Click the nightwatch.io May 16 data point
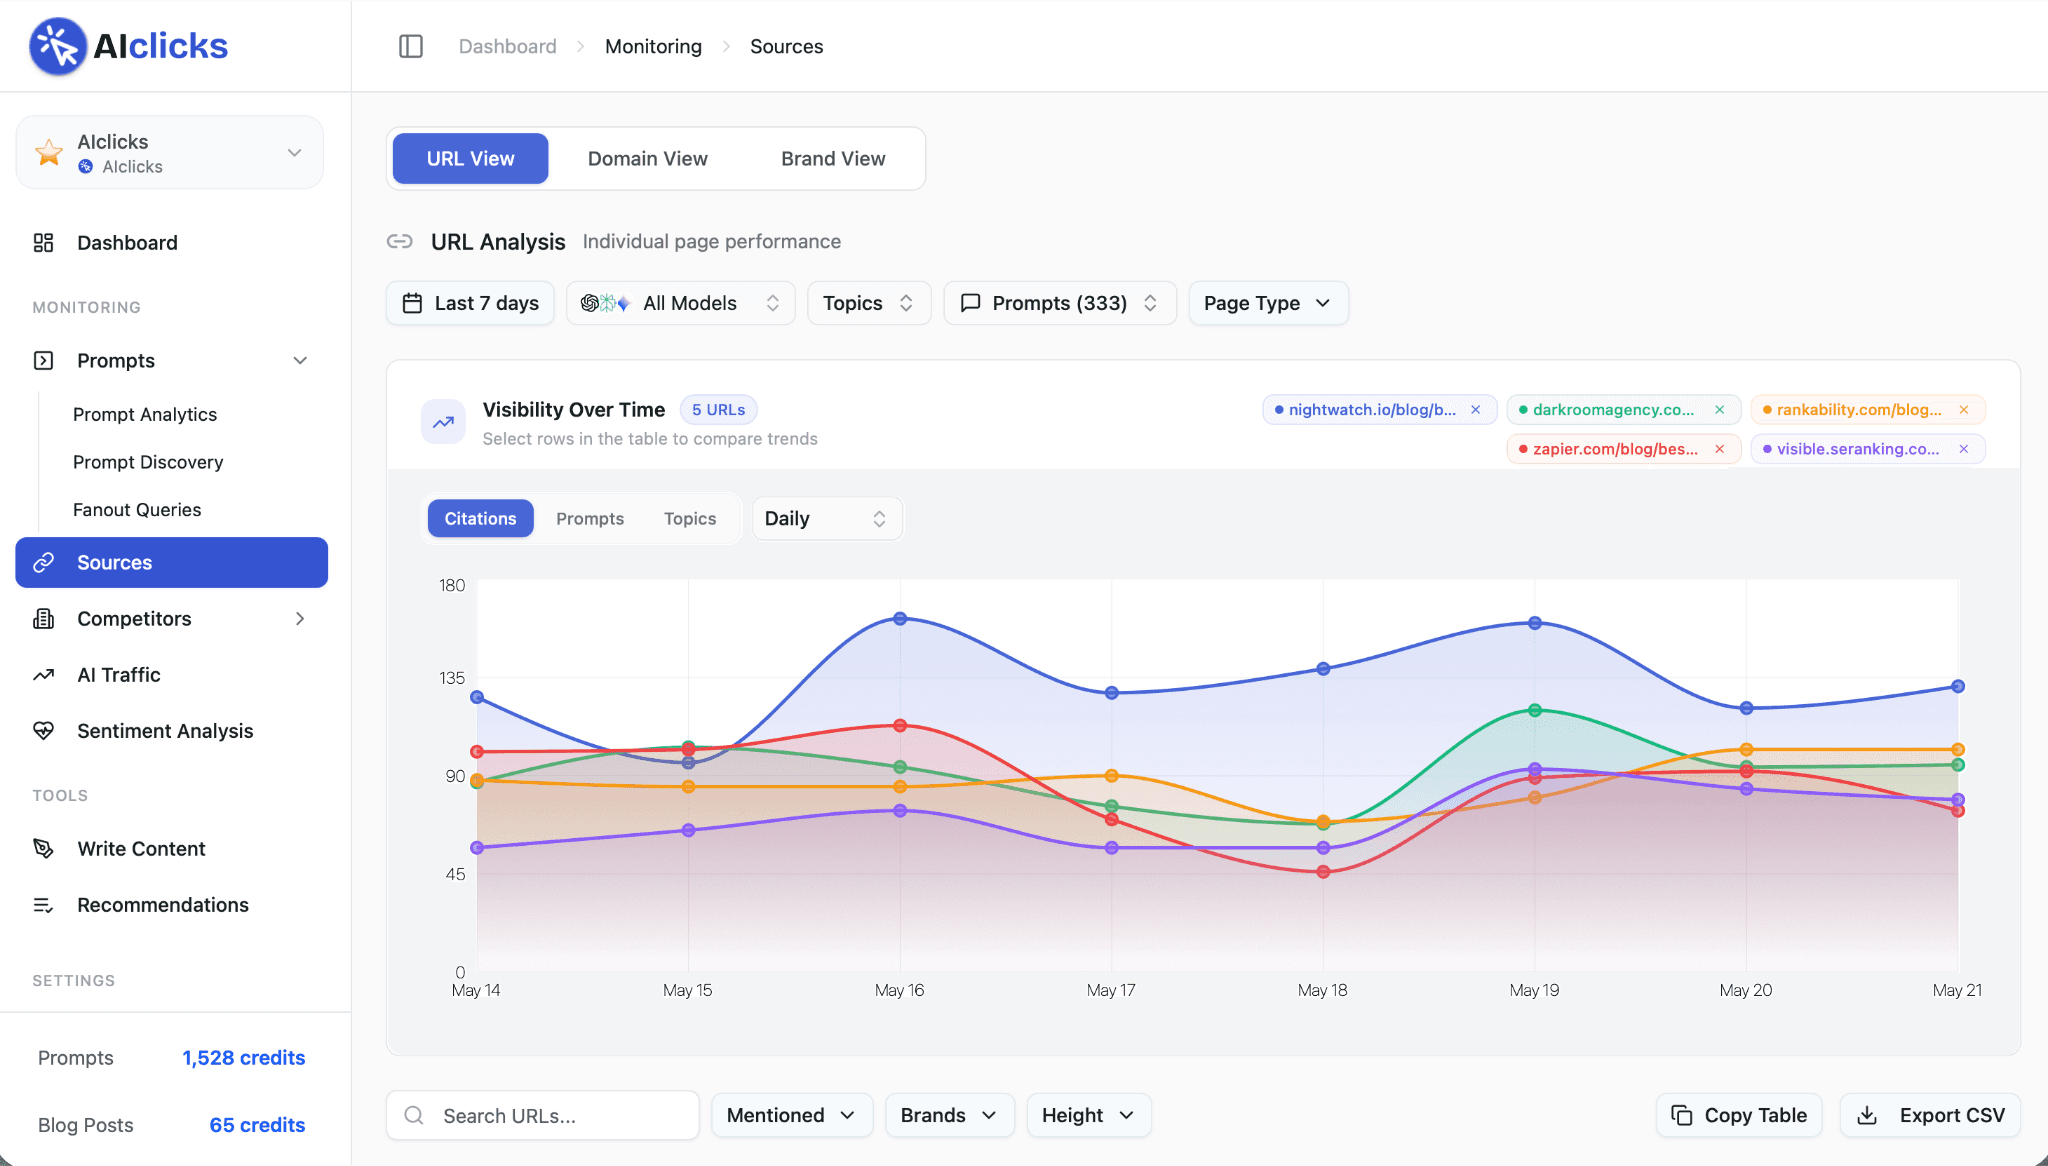Screen dimensions: 2048x1166 click(900, 619)
